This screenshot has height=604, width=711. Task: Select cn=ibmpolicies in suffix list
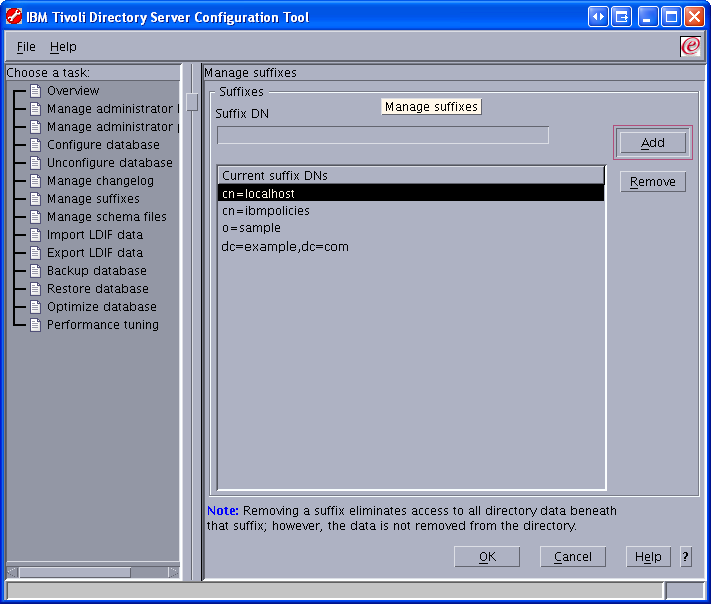tap(411, 211)
